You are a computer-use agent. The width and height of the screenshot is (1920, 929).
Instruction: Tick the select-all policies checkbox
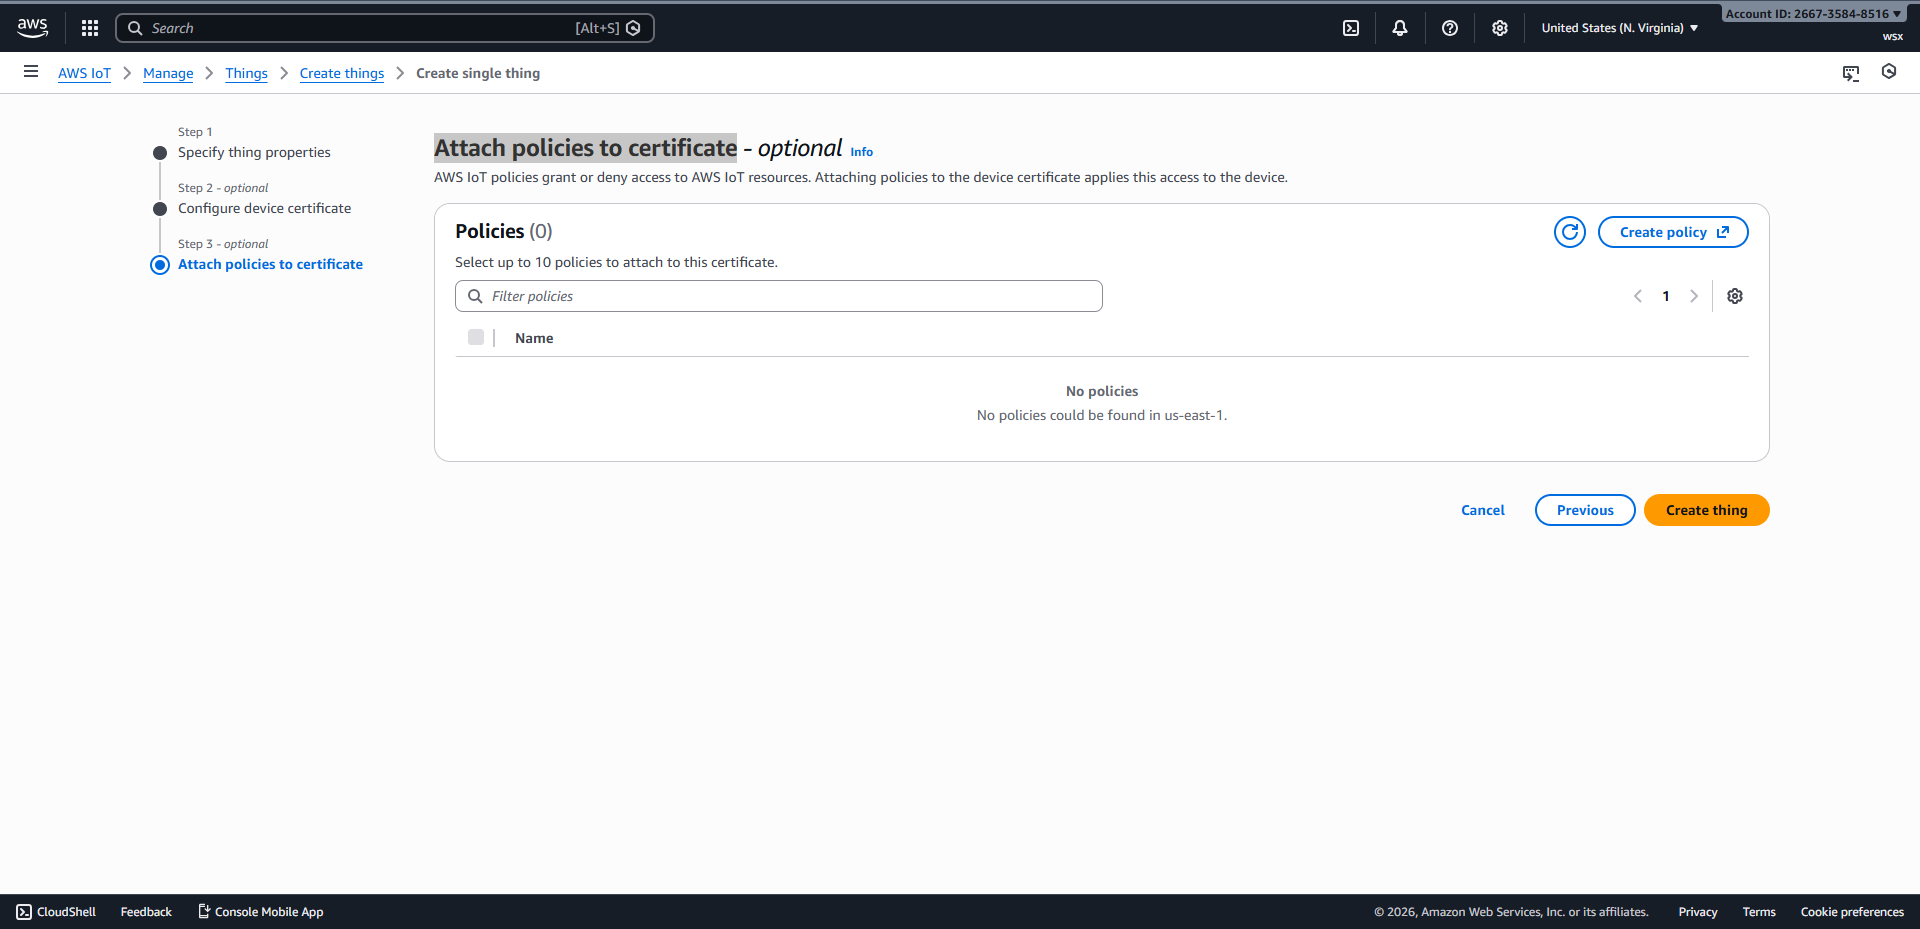coord(476,338)
